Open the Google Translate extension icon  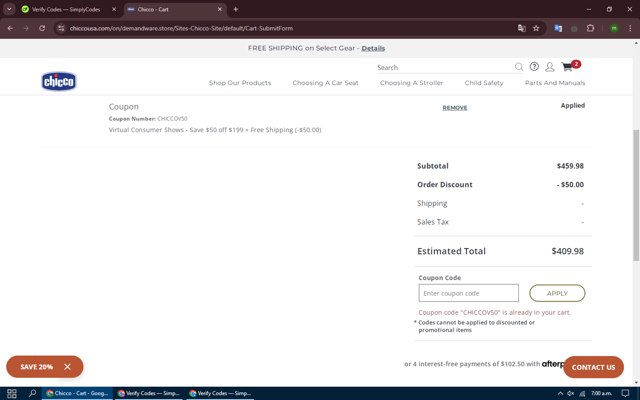558,28
